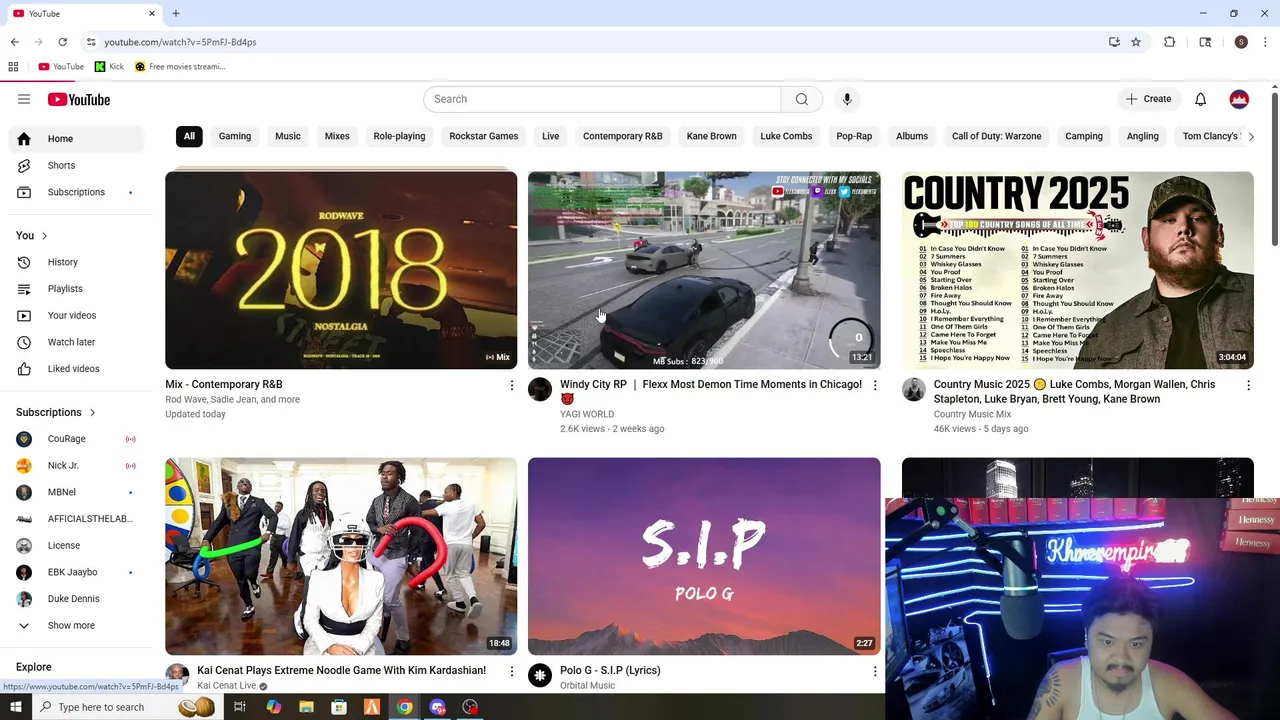Screen dimensions: 1280x720
Task: Open Kai Cenat Live channel link
Action: (x=226, y=686)
